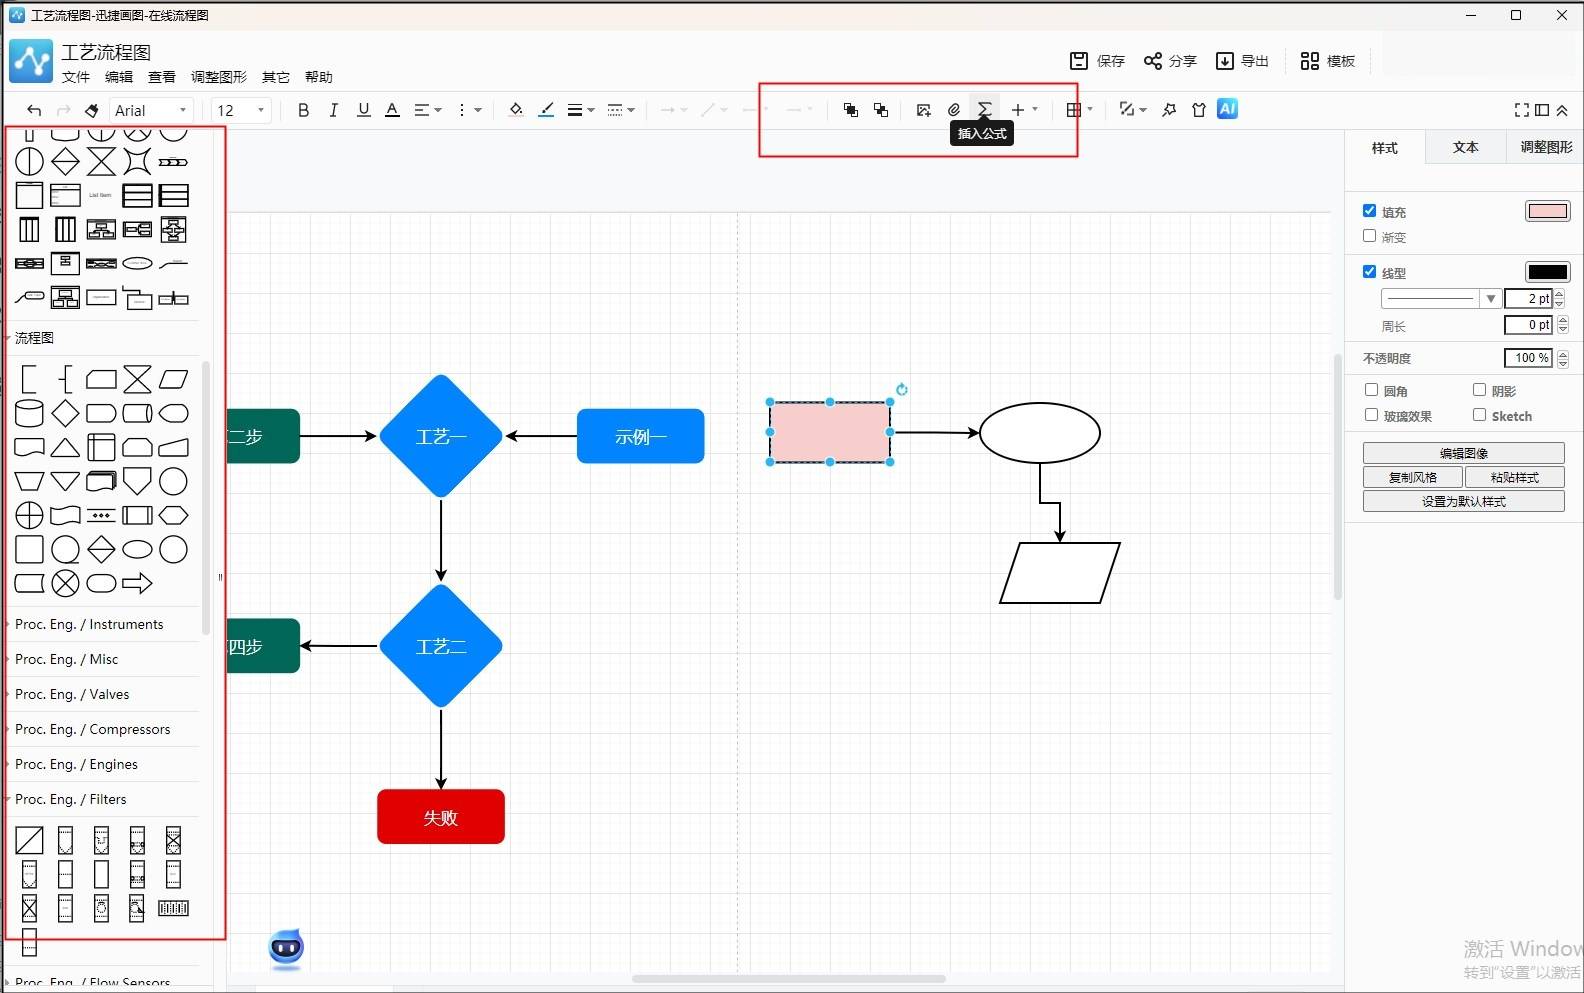
Task: Click the fill color bucket icon
Action: coord(516,110)
